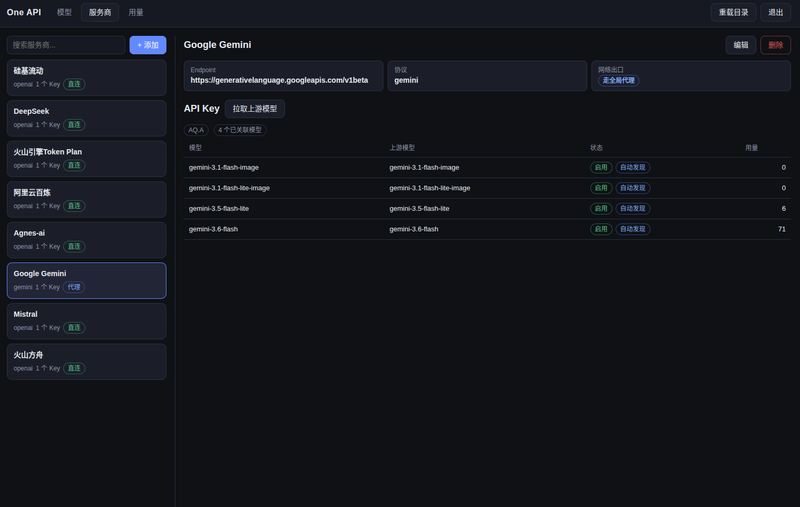This screenshot has height=507, width=800.
Task: Click usage value 6 for gemini-3.5-flash-lite
Action: (x=784, y=209)
